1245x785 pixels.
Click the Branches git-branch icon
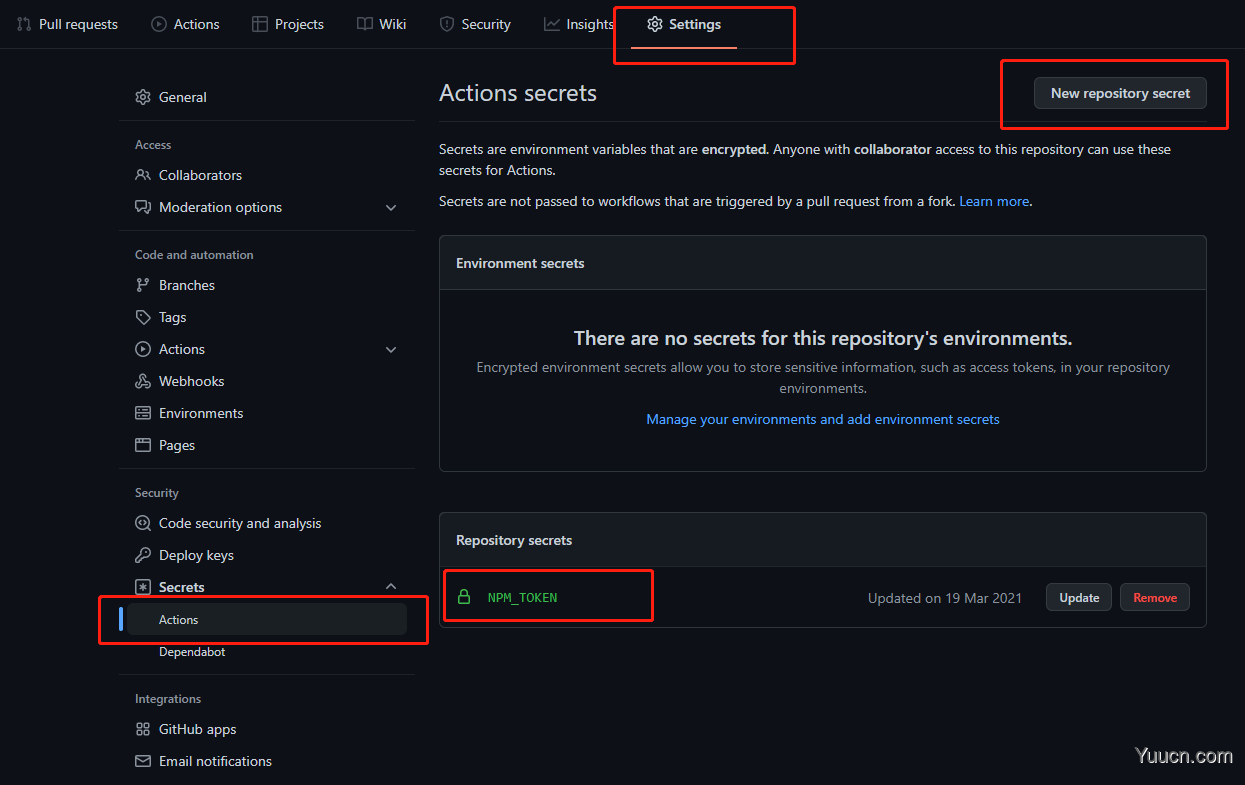tap(143, 285)
